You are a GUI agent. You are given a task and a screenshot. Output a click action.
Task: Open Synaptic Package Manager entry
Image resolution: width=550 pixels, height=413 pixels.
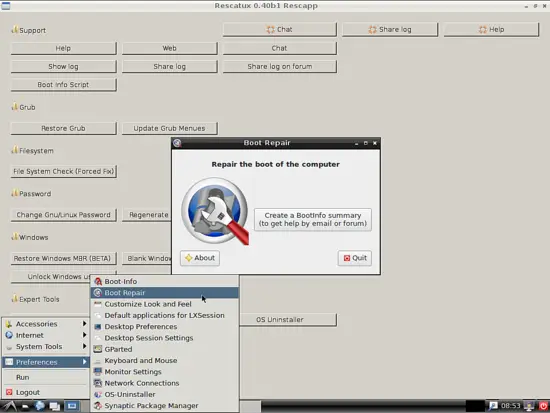pyautogui.click(x=165, y=406)
